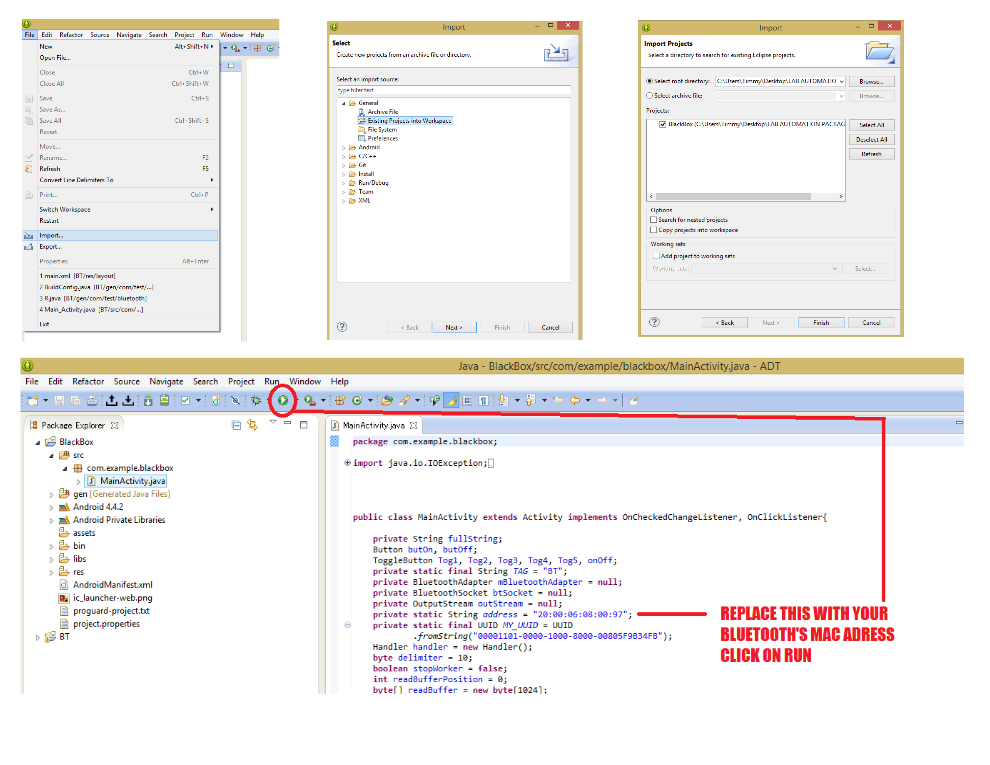Click the New Java Package toolbar icon
Screen dimensions: 990x765
[340, 400]
